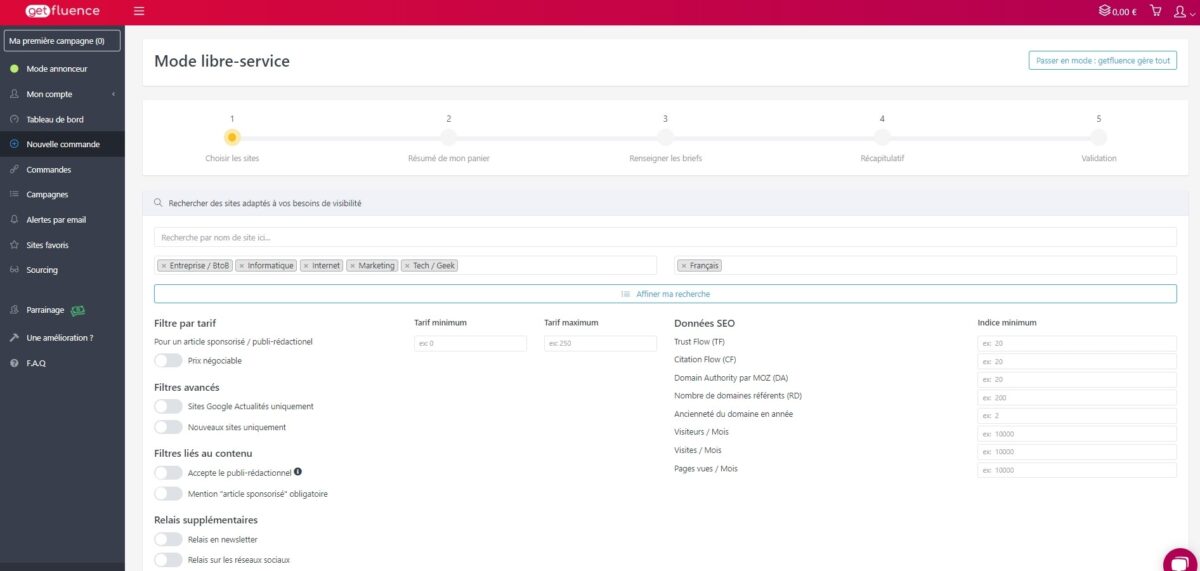Select step 2 marker Résumé de mon panier
The width and height of the screenshot is (1200, 571).
click(x=449, y=138)
